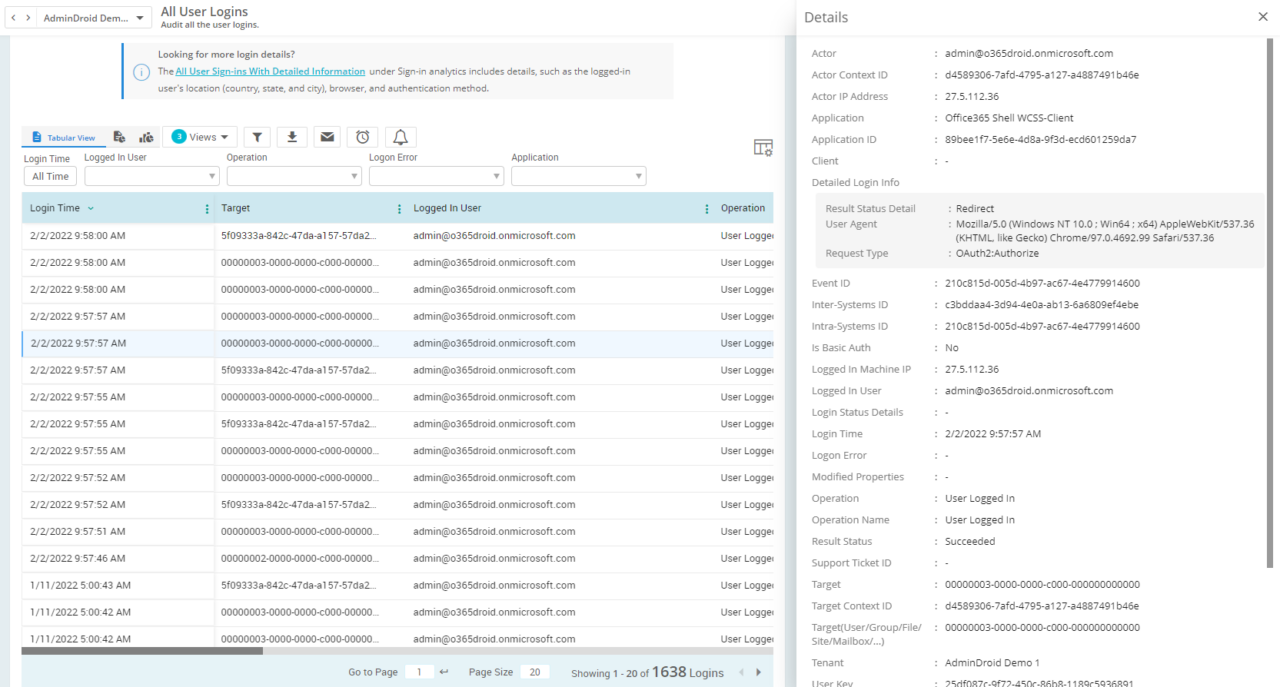This screenshot has height=687, width=1280.
Task: Open the filter options using the funnel icon
Action: [x=256, y=137]
